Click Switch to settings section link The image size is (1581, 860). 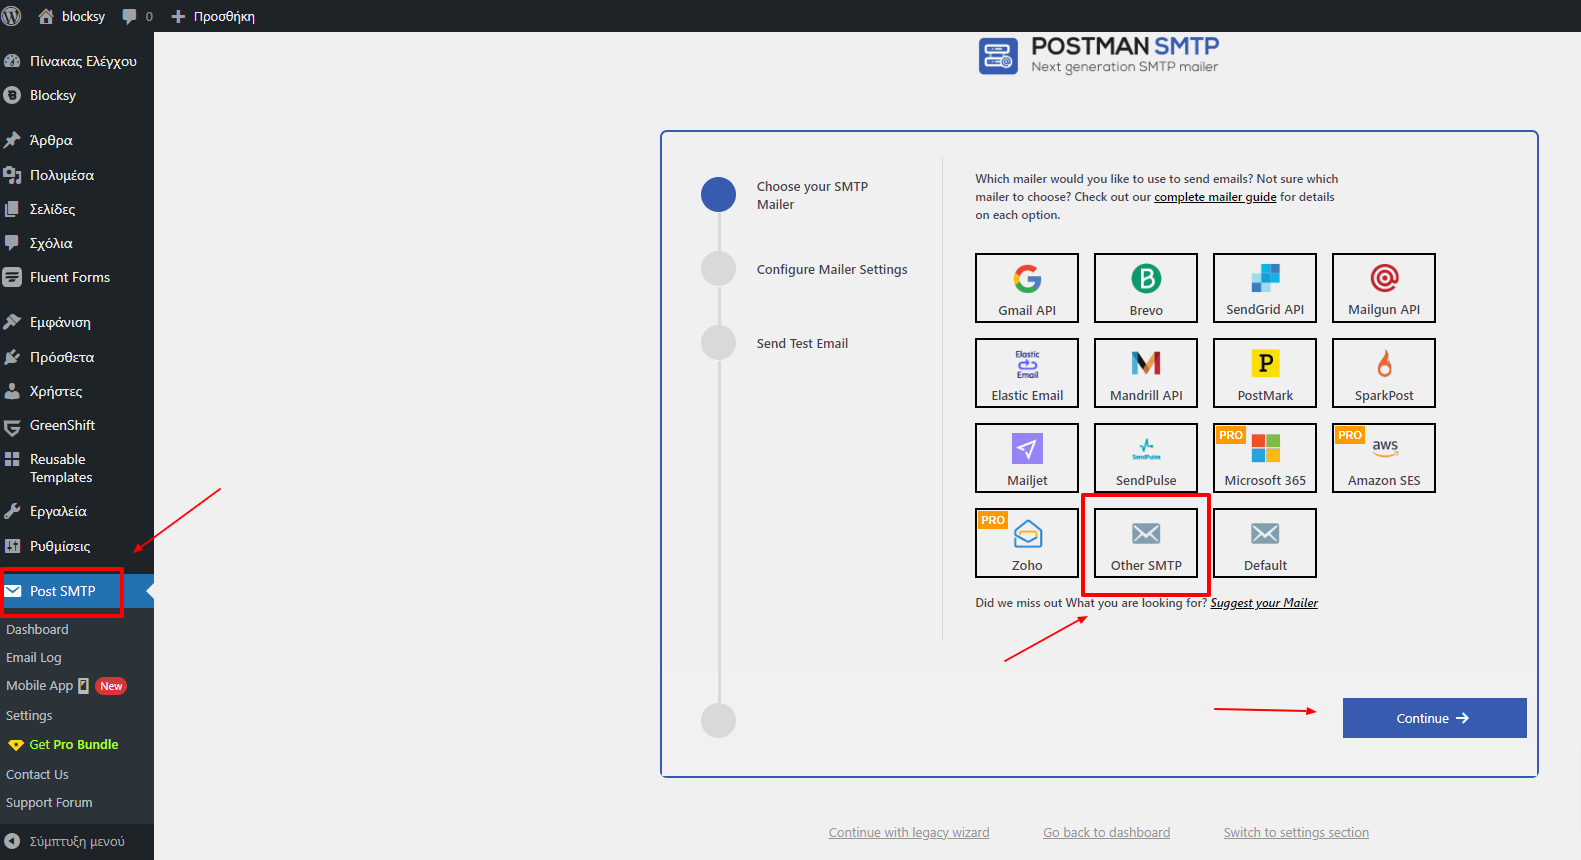click(1296, 832)
